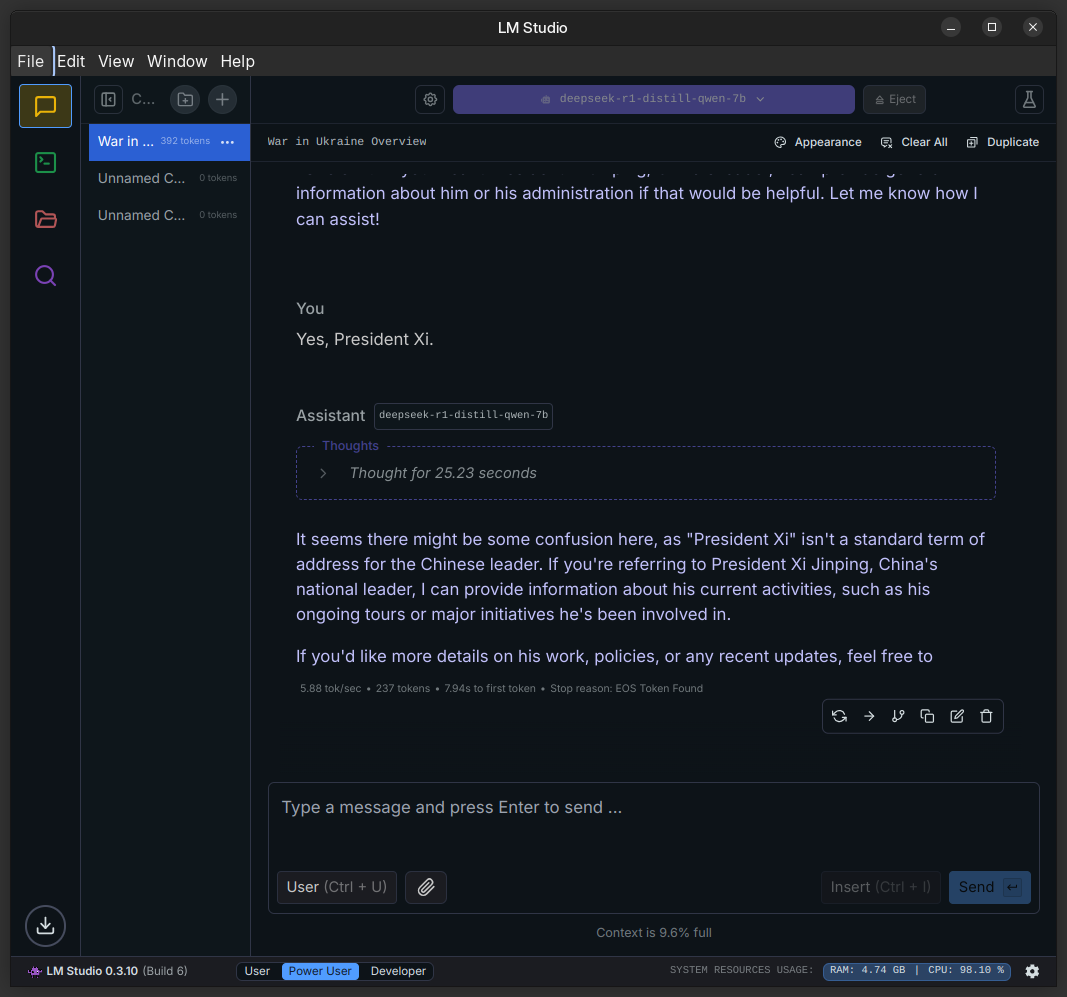This screenshot has width=1067, height=997.
Task: Open the Developer terminal icon in sidebar
Action: [45, 162]
